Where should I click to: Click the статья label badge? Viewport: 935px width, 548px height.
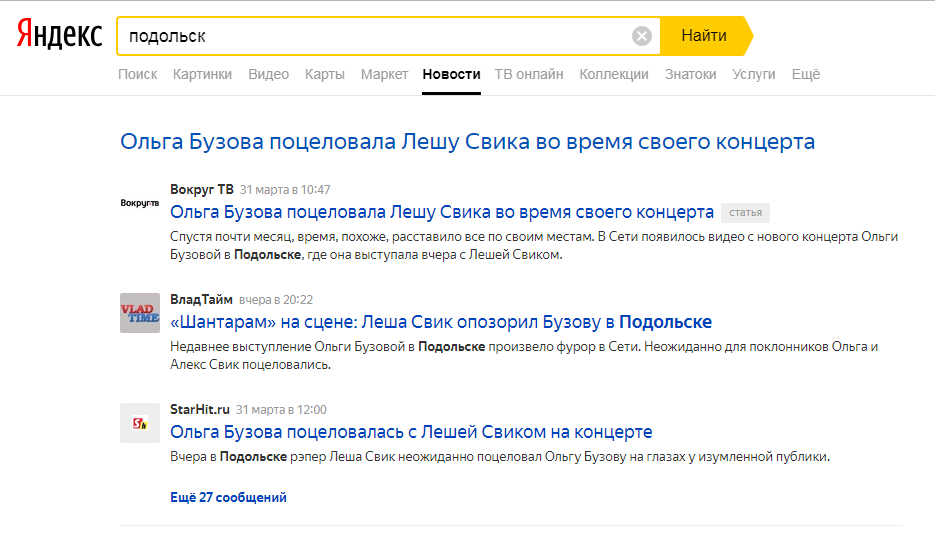[745, 212]
